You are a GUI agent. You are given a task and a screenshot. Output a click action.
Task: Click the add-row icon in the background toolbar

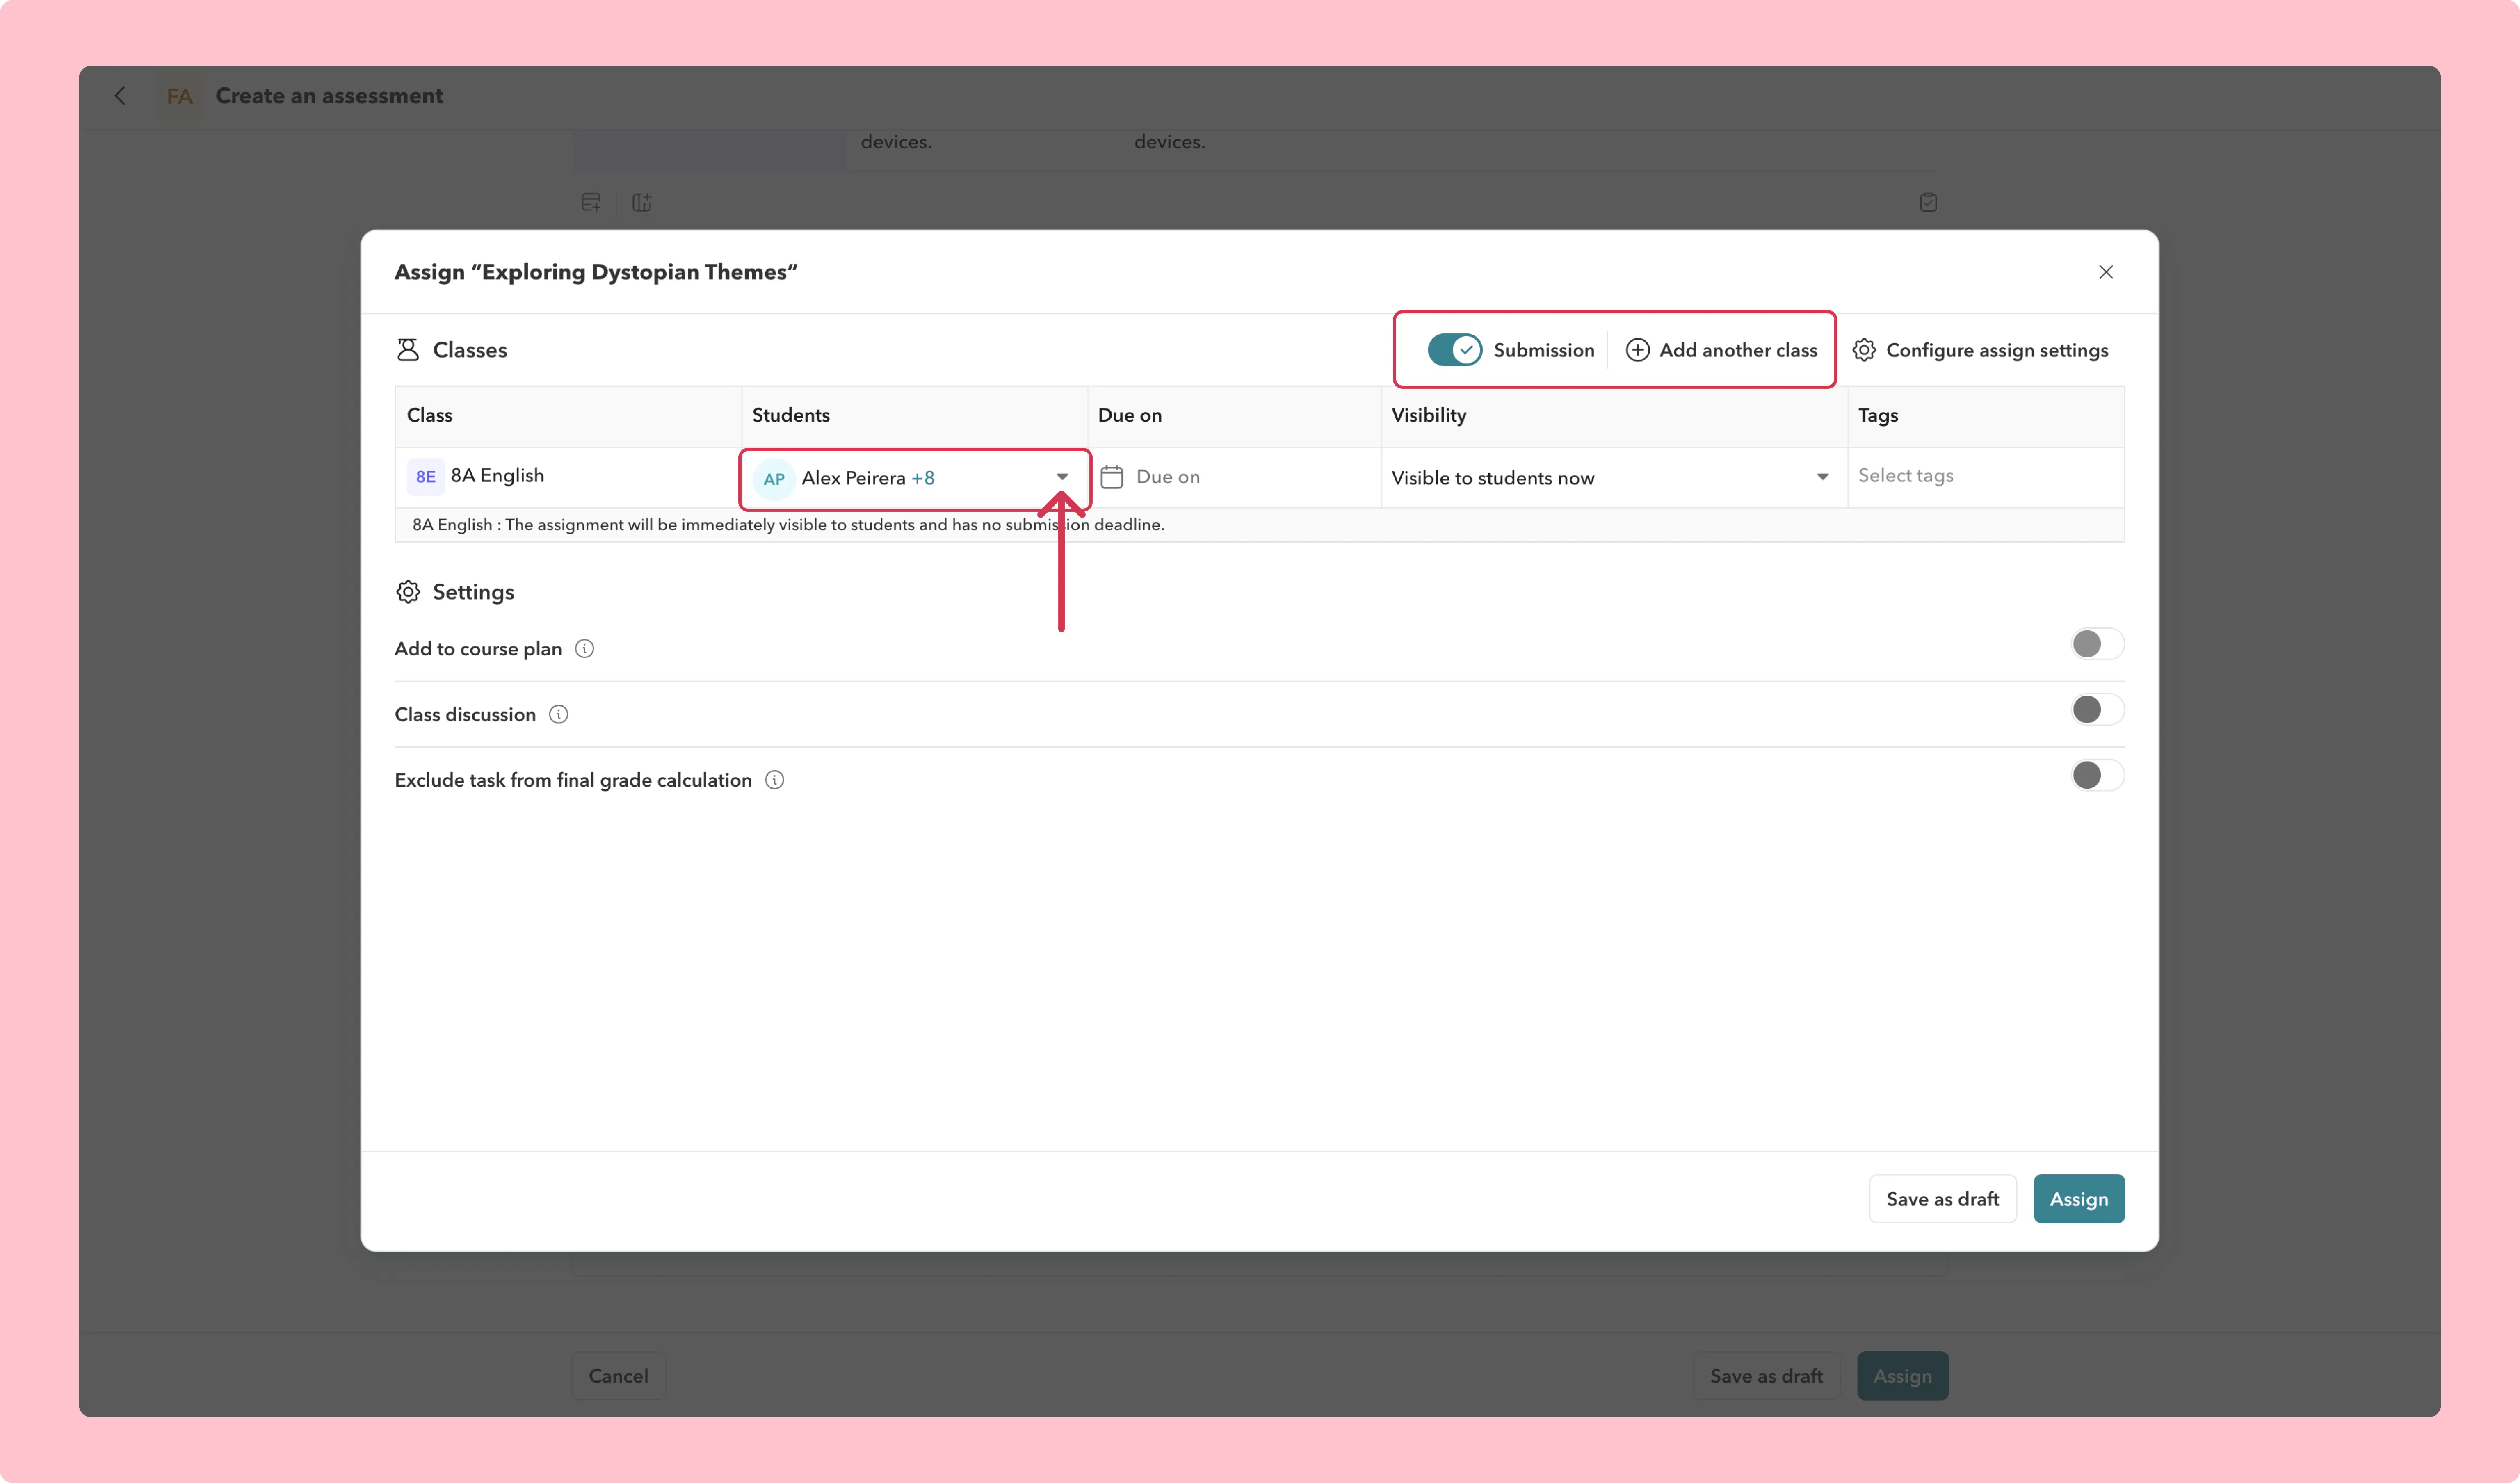(591, 203)
